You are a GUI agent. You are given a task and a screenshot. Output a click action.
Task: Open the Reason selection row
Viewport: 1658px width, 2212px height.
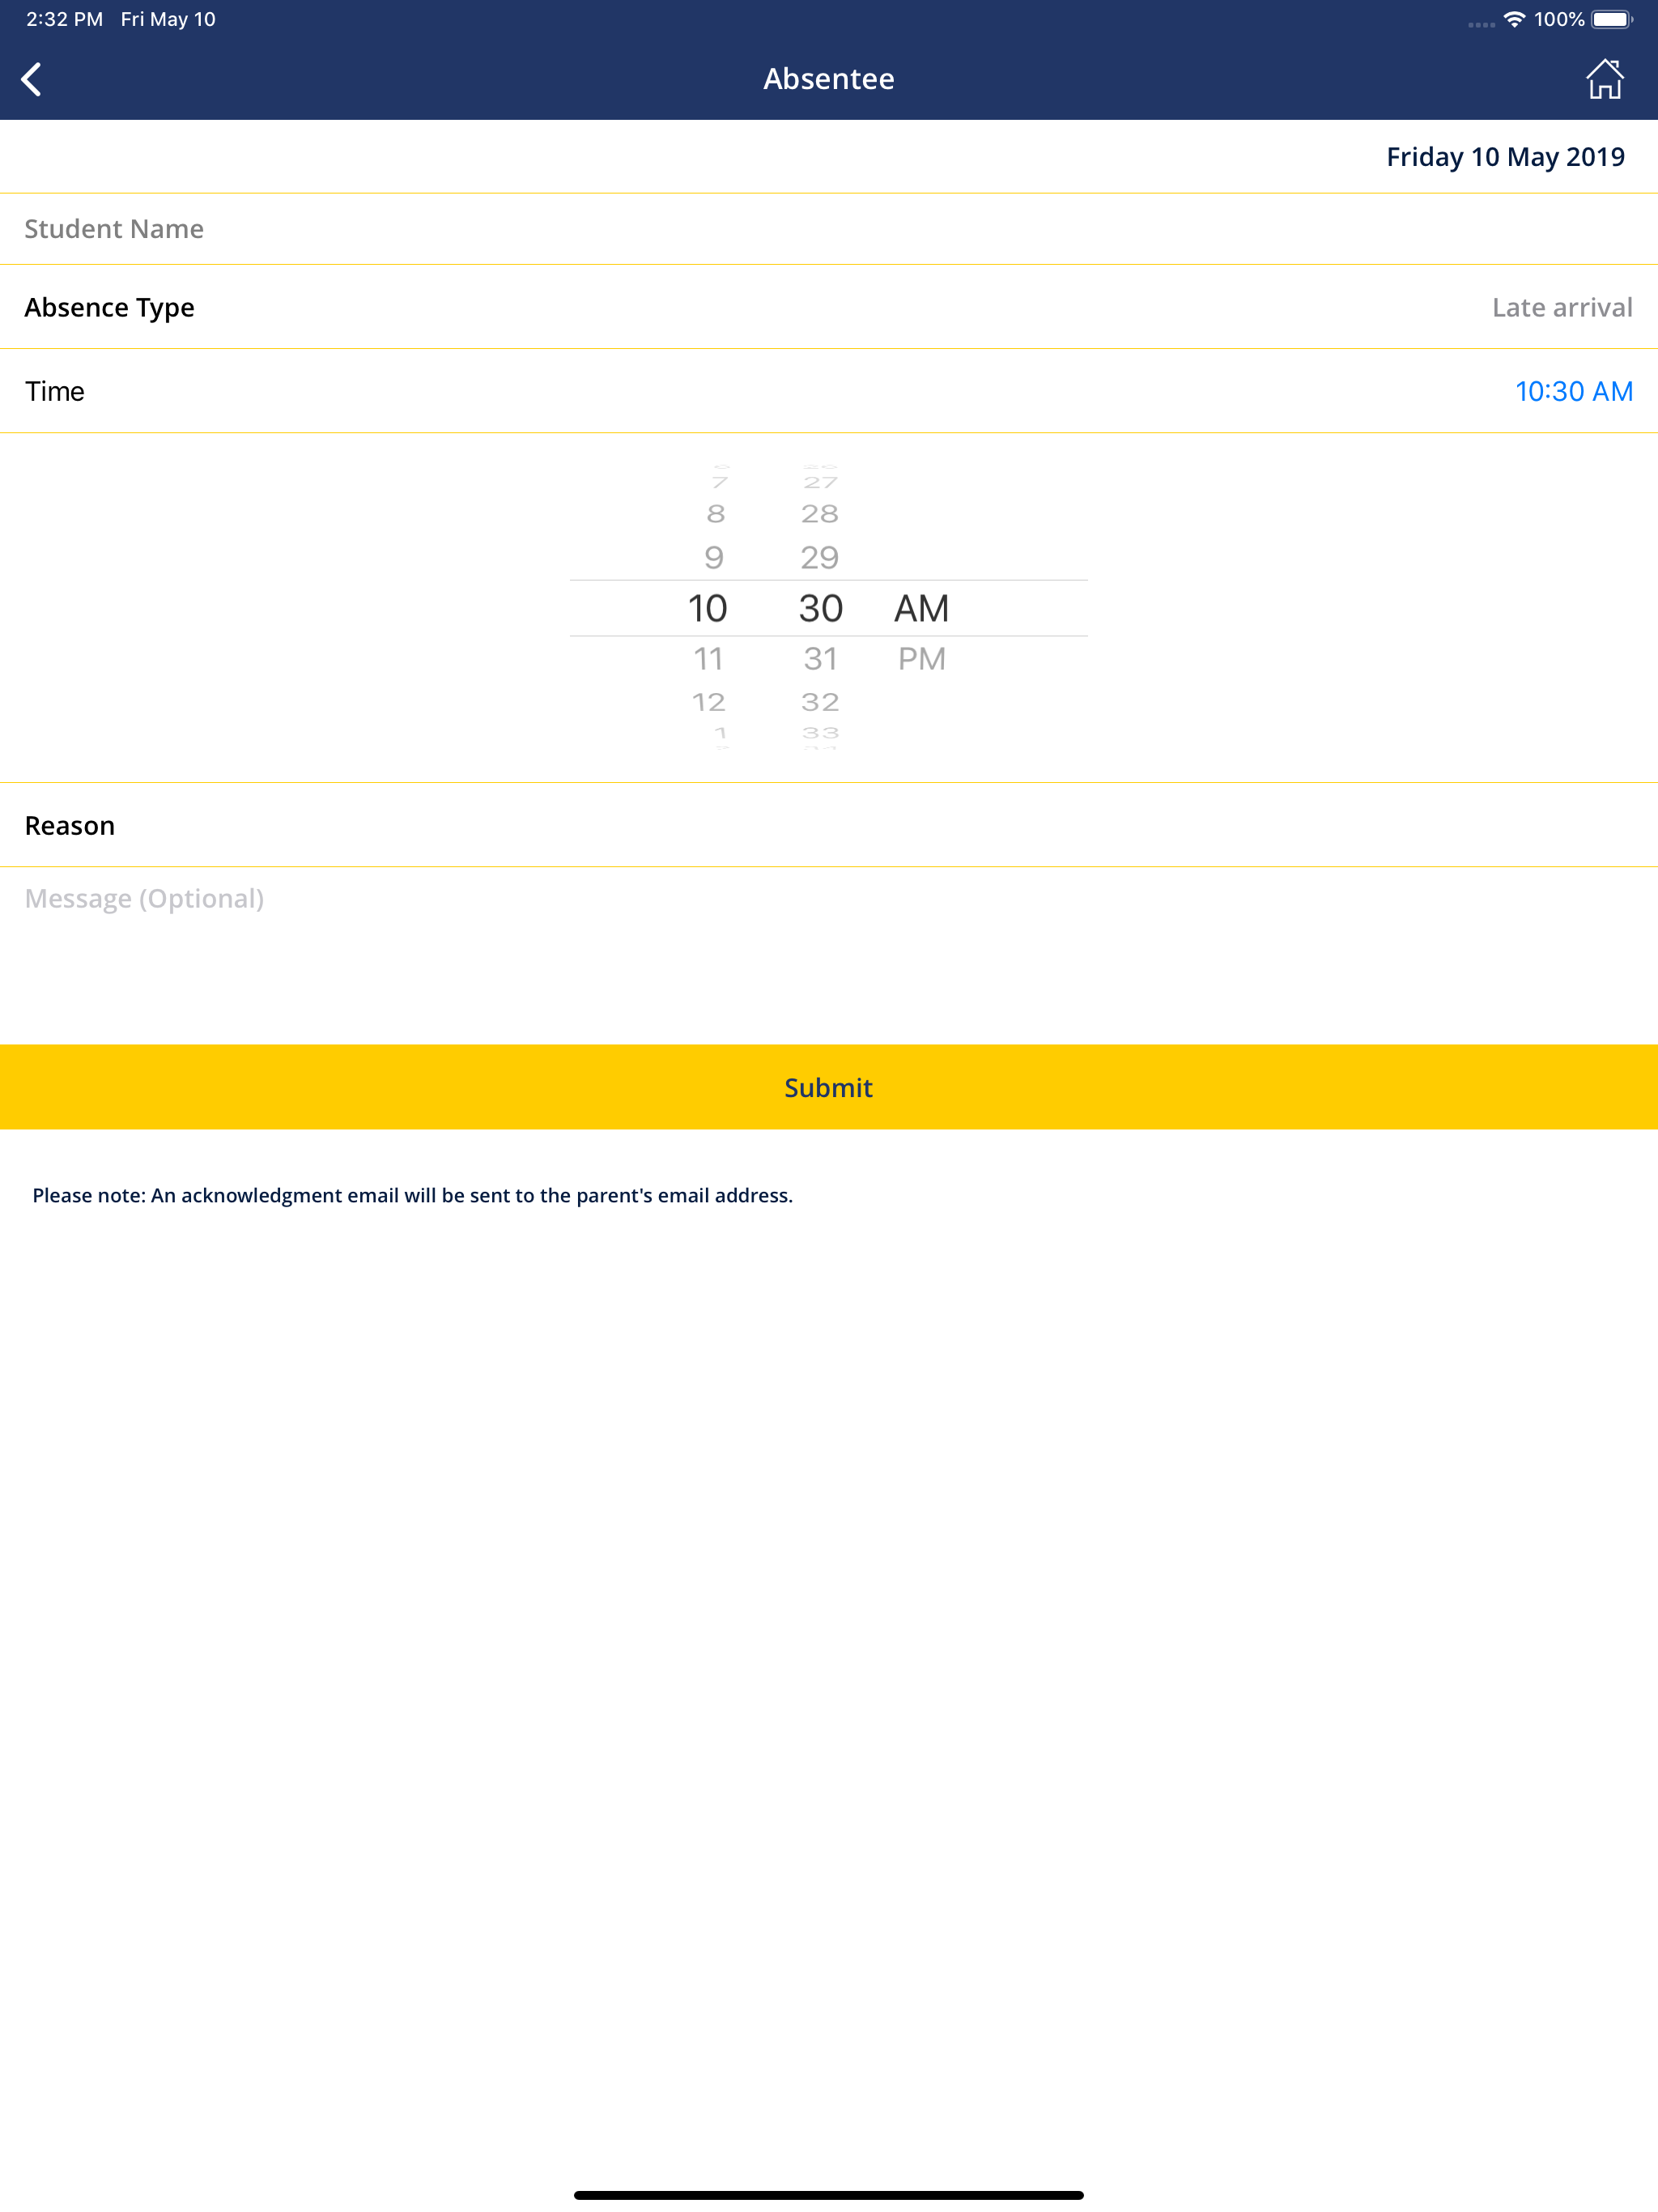pos(829,825)
